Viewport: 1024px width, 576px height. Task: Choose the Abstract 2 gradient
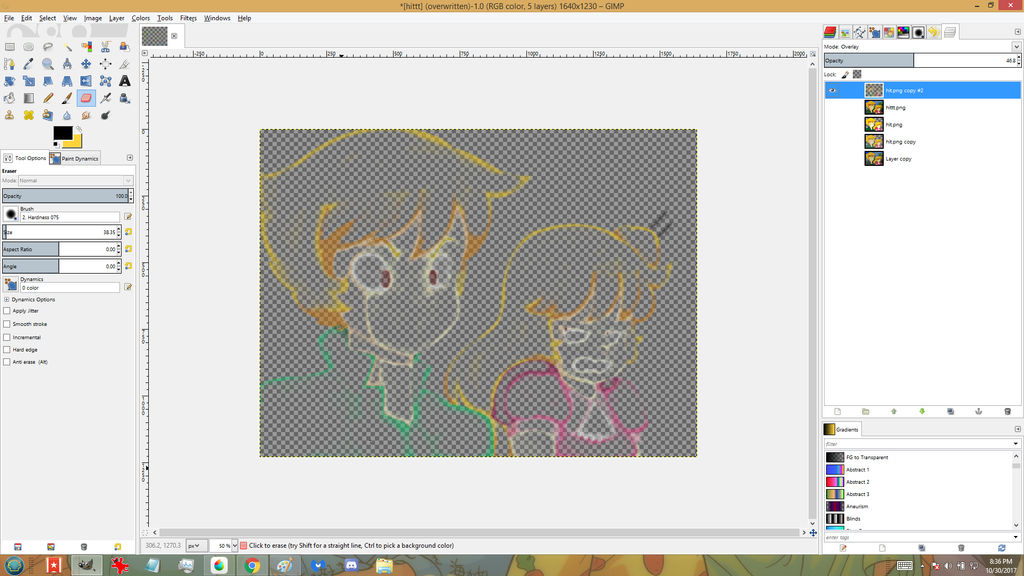click(x=859, y=482)
